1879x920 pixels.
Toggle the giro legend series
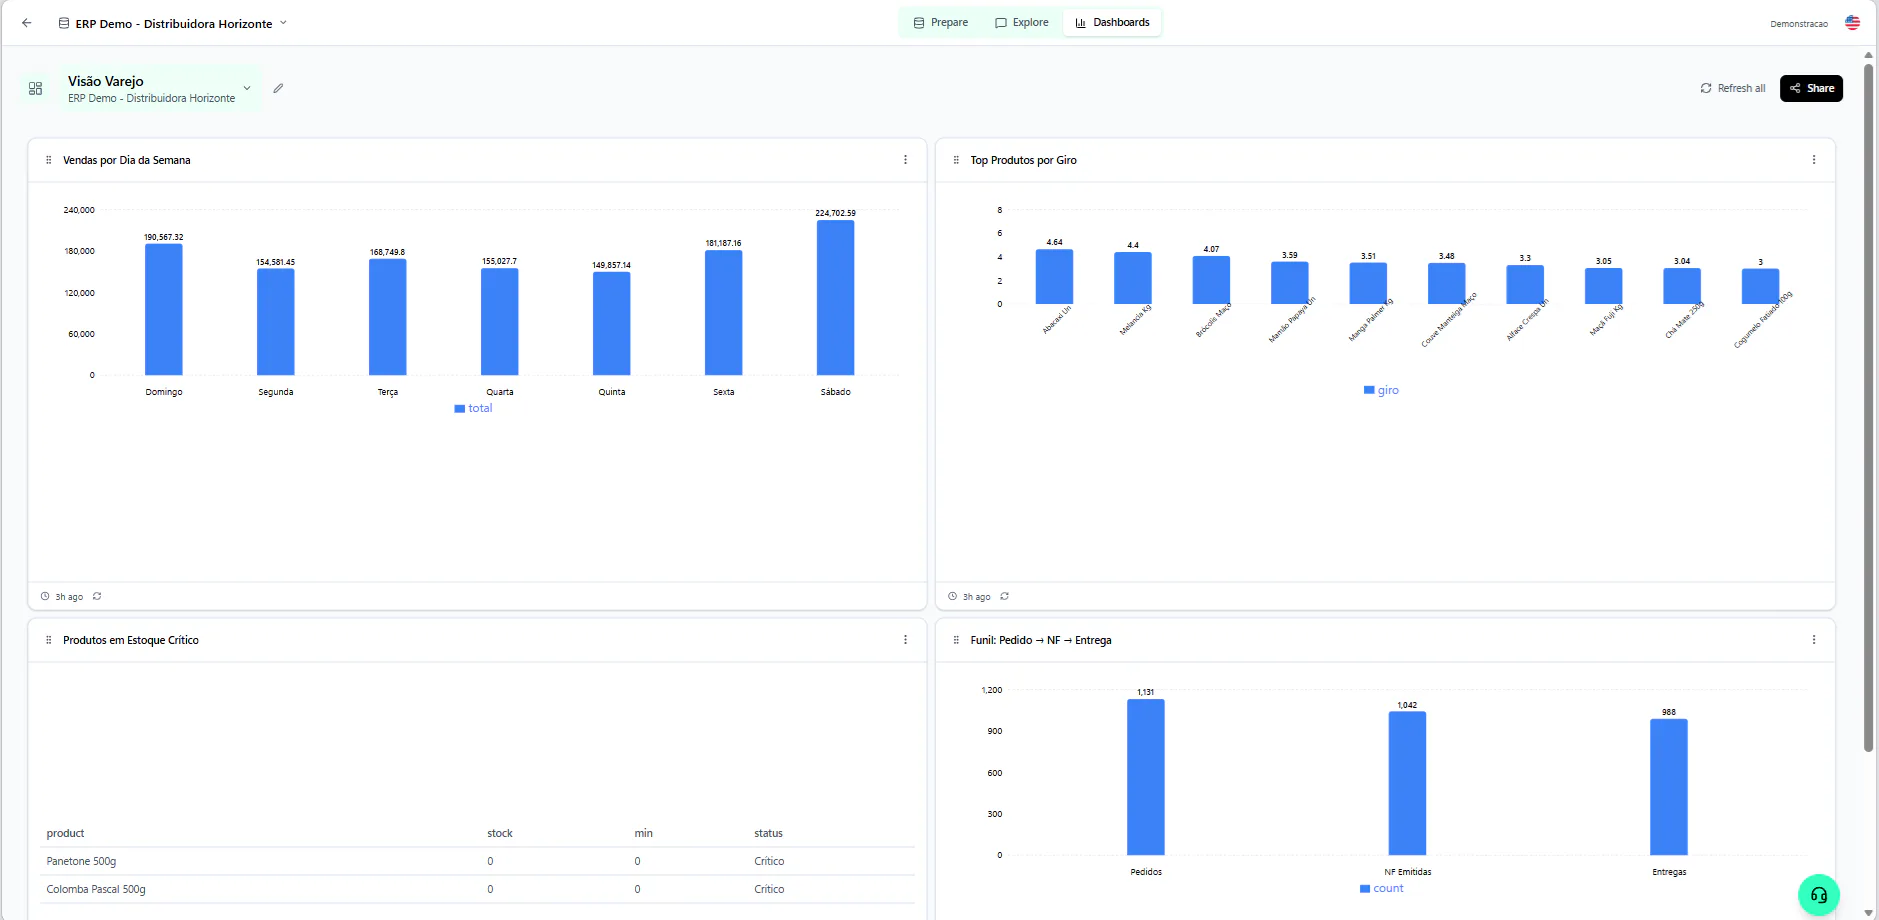[1381, 390]
